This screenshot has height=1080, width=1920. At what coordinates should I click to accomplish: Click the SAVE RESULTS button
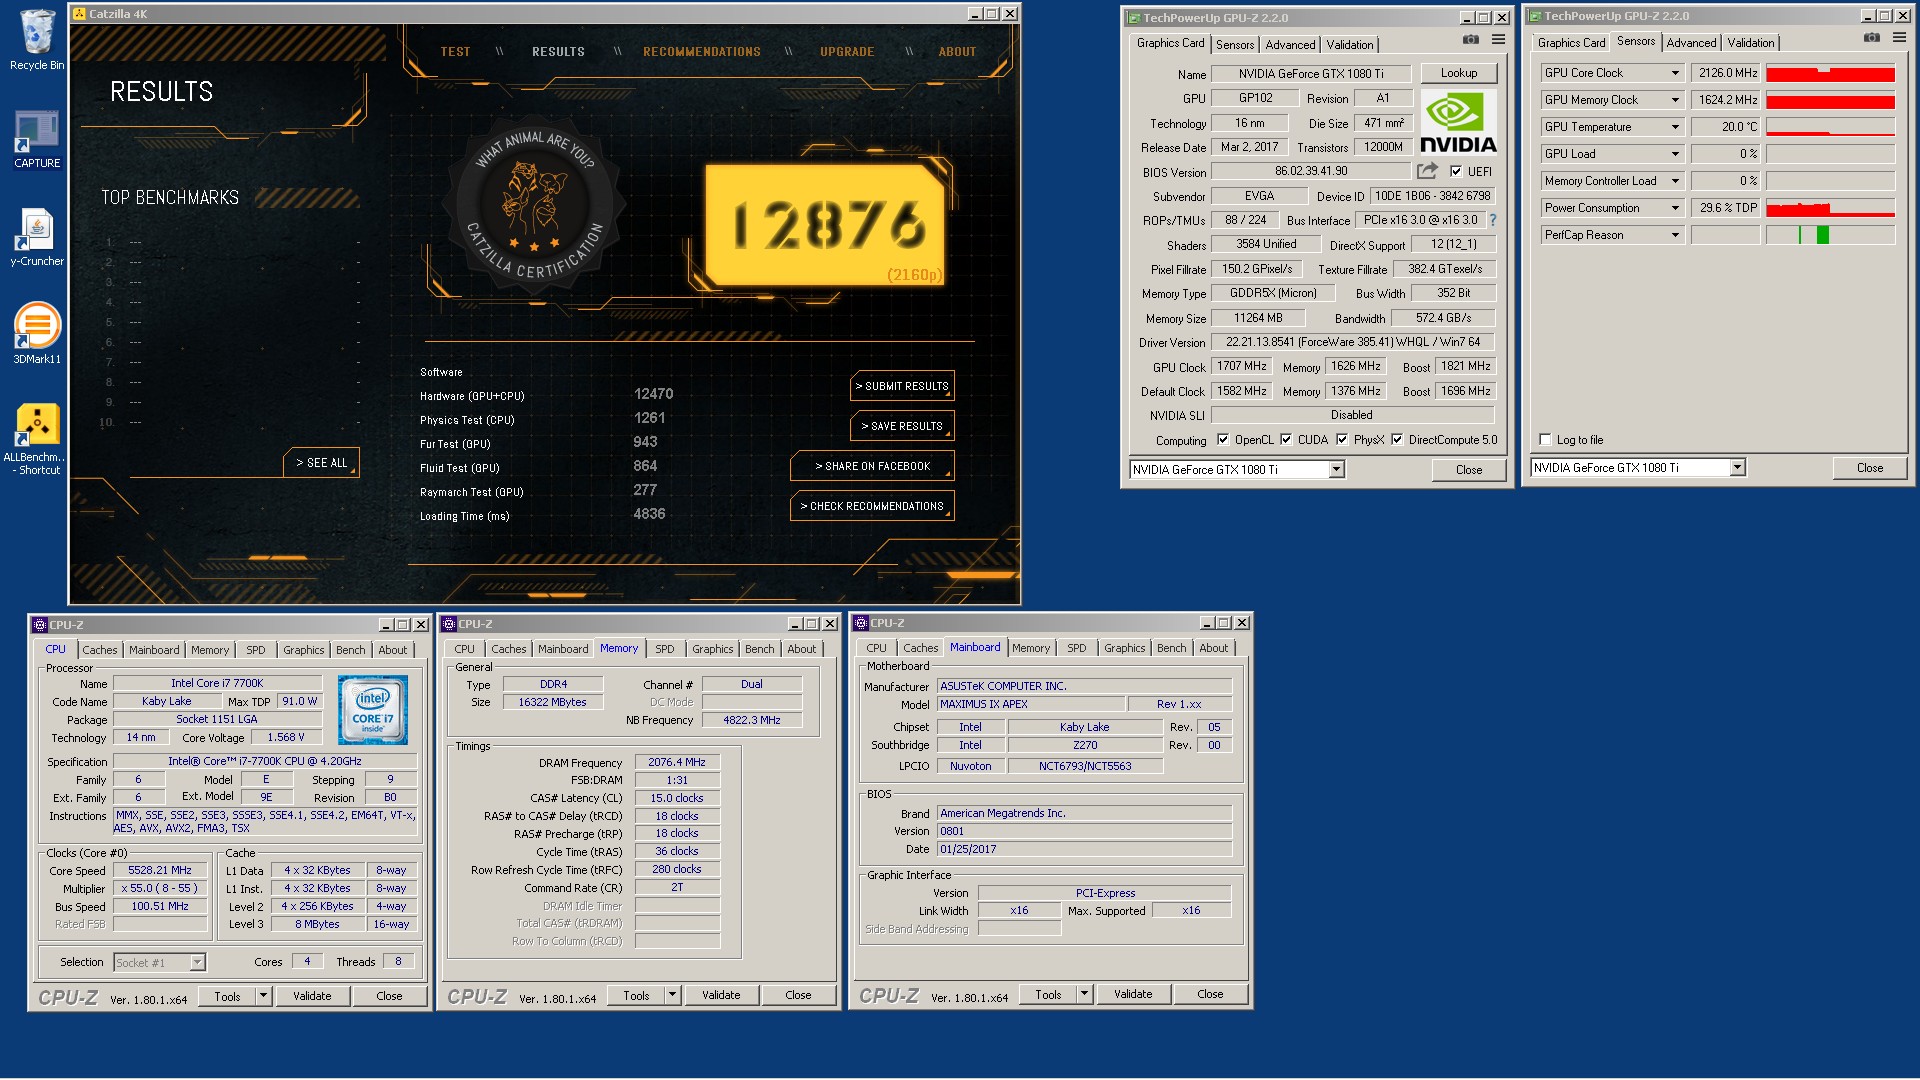902,426
